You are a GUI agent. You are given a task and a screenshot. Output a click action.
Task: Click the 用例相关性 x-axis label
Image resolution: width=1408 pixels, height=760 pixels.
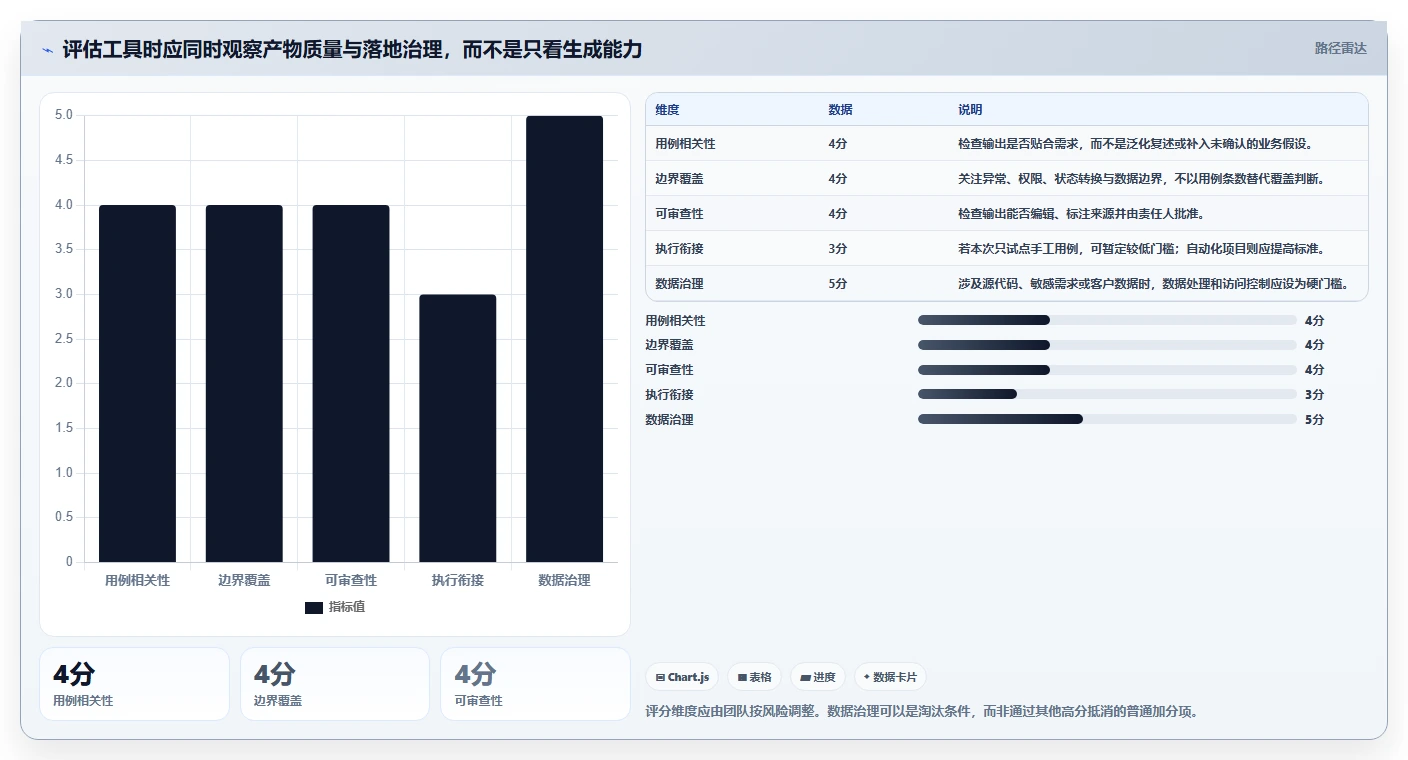tap(137, 580)
